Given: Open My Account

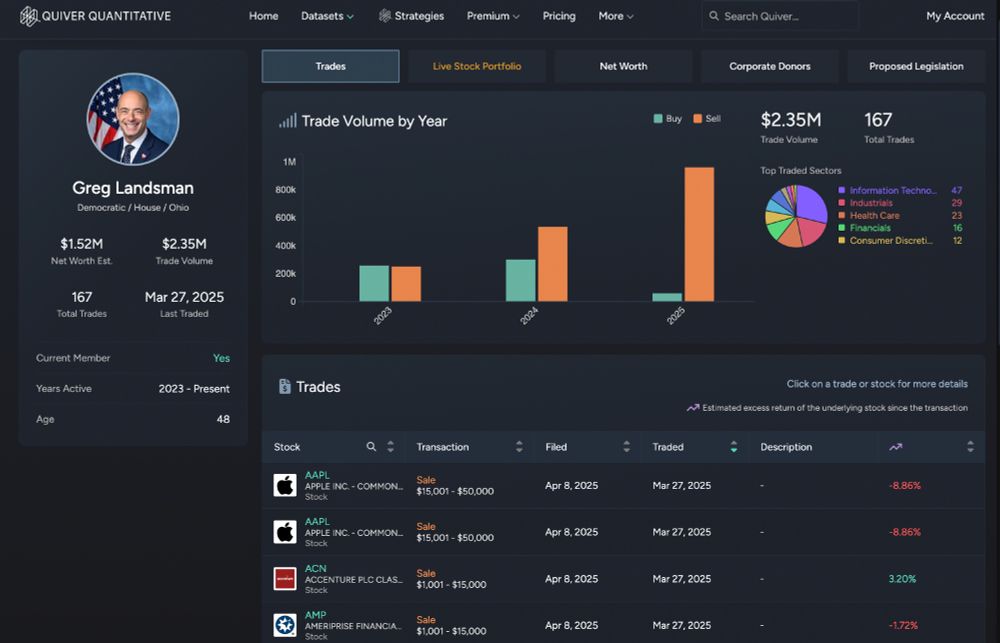Looking at the screenshot, I should pos(955,16).
